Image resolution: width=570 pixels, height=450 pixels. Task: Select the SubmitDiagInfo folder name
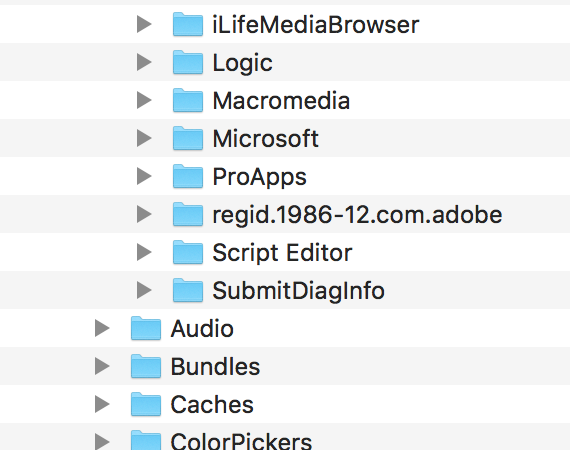(298, 291)
